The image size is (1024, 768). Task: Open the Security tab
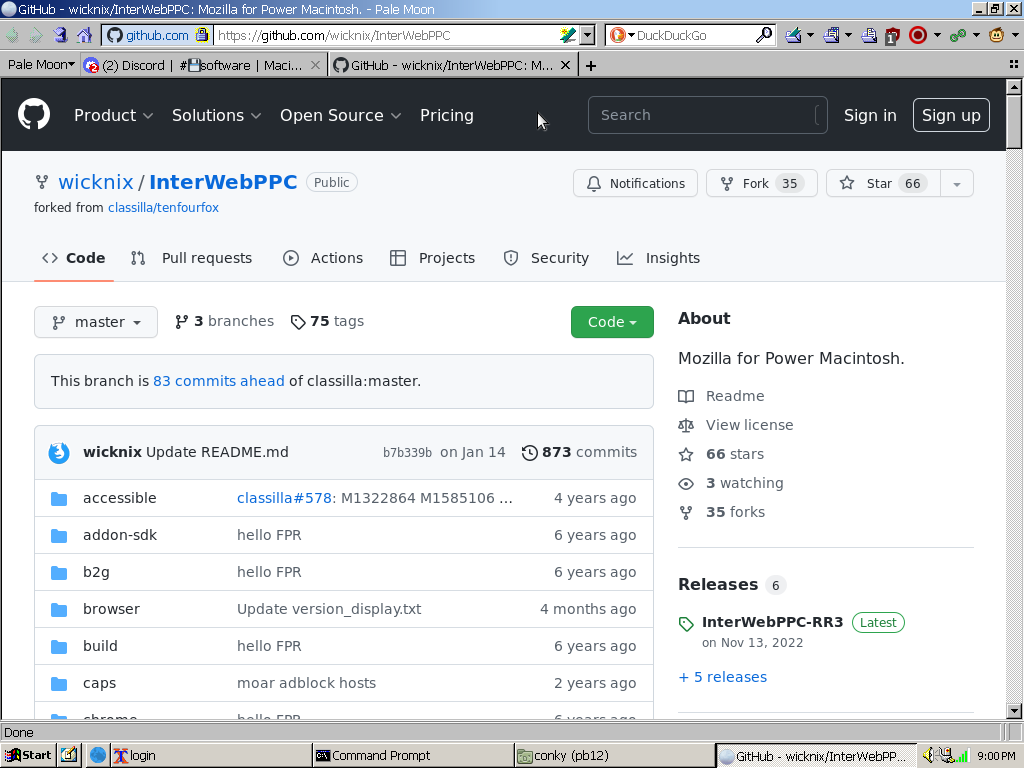546,258
